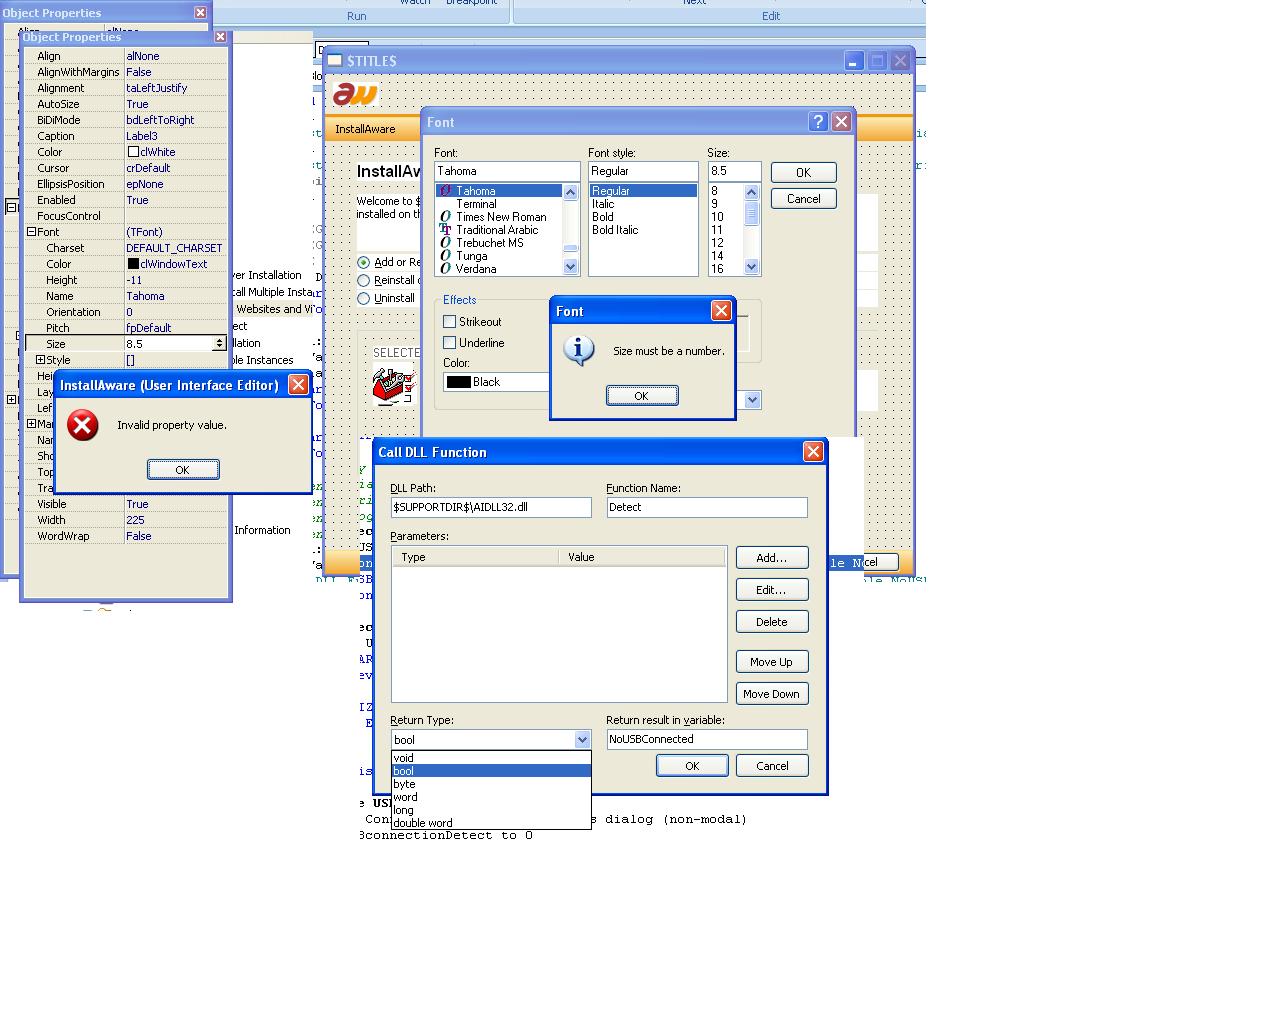Click the OpenType icon beside Tahoma
This screenshot has height=1024, width=1280.
(446, 191)
